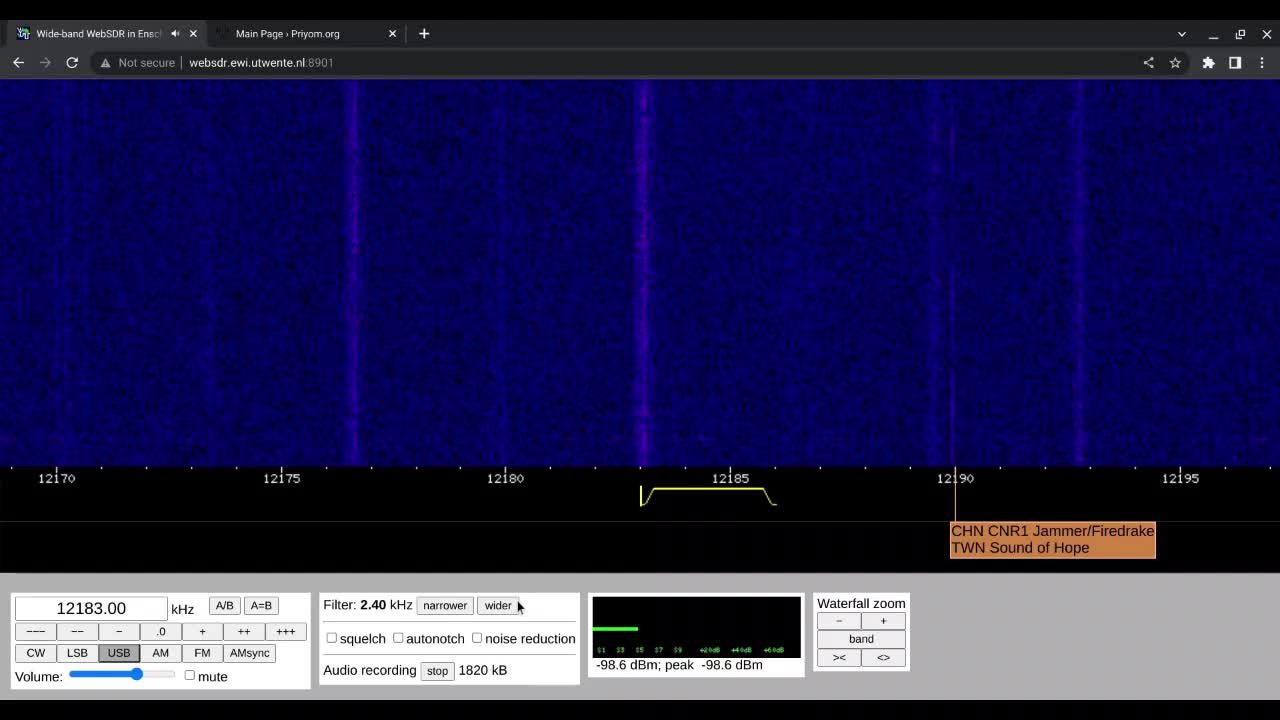Zoom in the waterfall with plus button

tap(883, 621)
